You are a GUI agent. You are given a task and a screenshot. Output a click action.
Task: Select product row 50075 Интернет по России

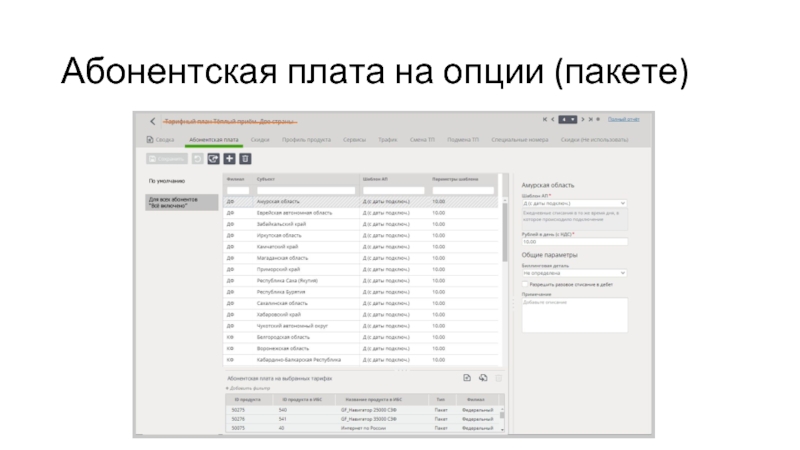[x=363, y=428]
